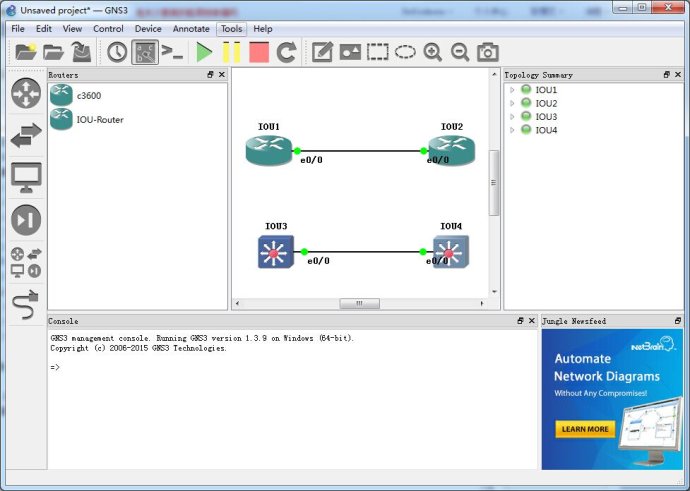Zoom in with the magnifier plus icon
The image size is (690, 491).
[433, 52]
